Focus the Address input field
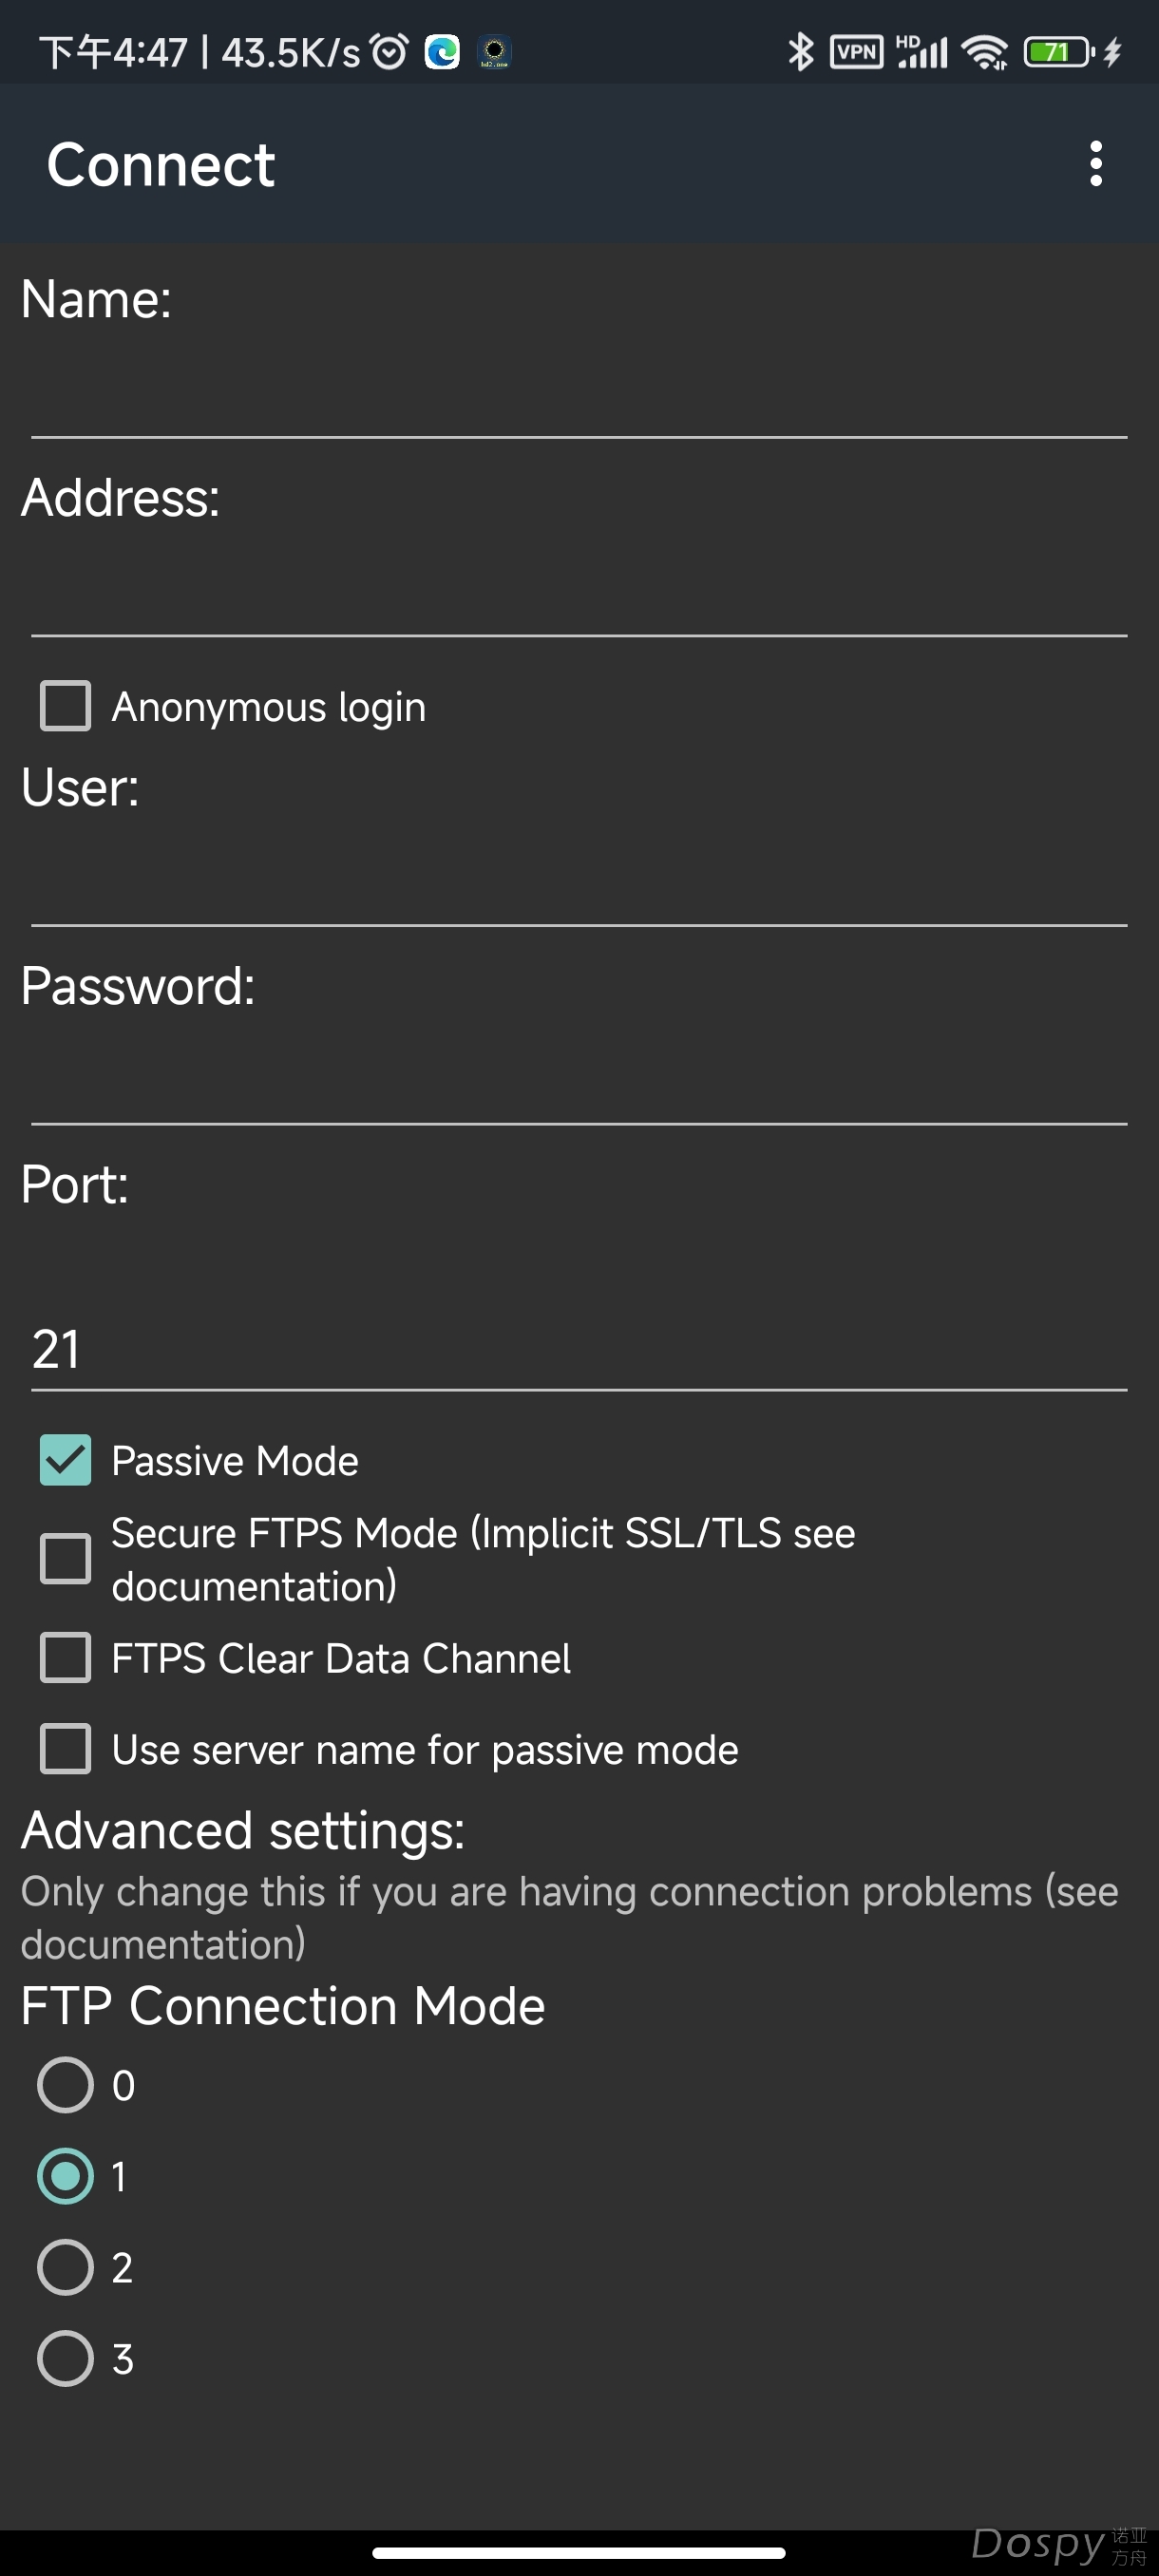This screenshot has width=1159, height=2576. pyautogui.click(x=578, y=596)
